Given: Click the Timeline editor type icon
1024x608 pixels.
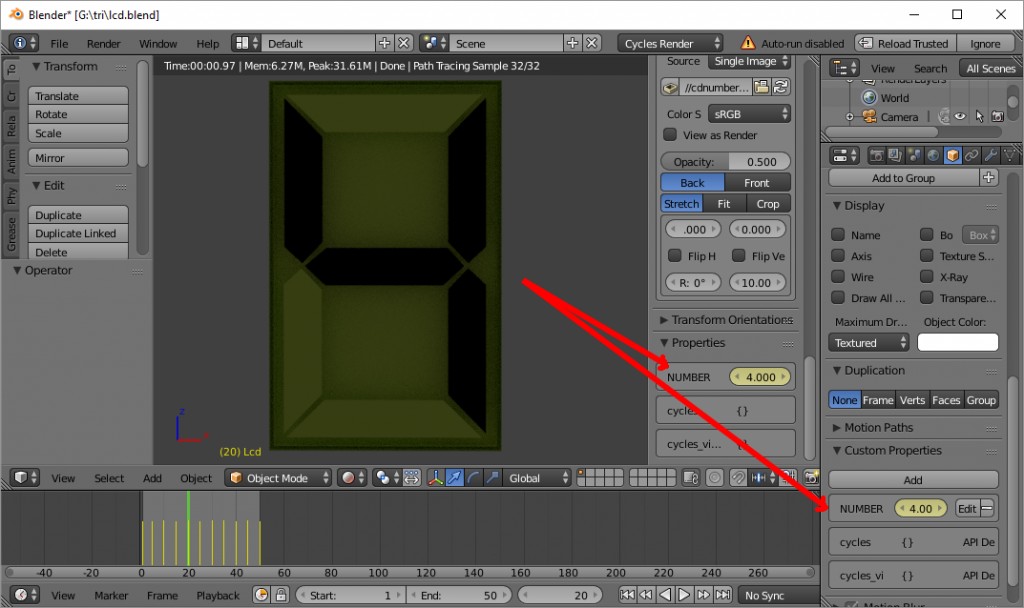Looking at the screenshot, I should coord(20,595).
